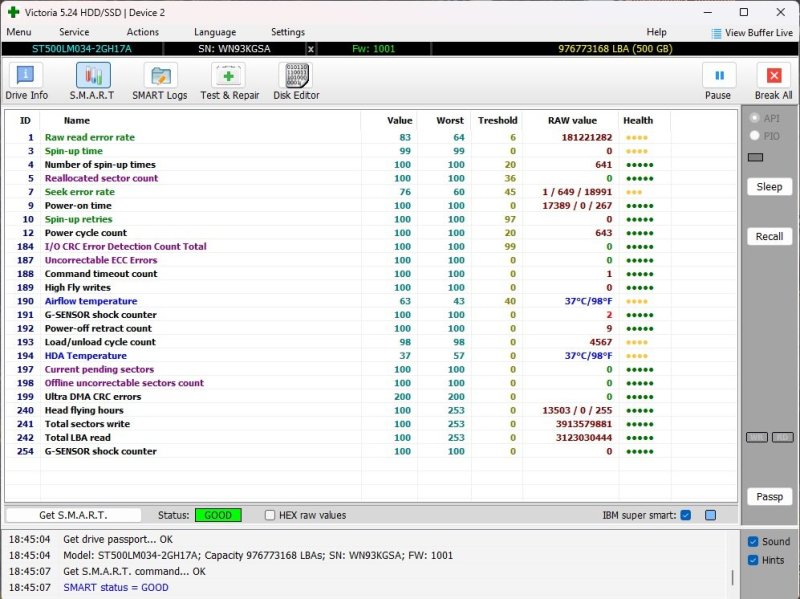
Task: Select the S.M.A.R.T toolbar icon
Action: click(x=93, y=77)
